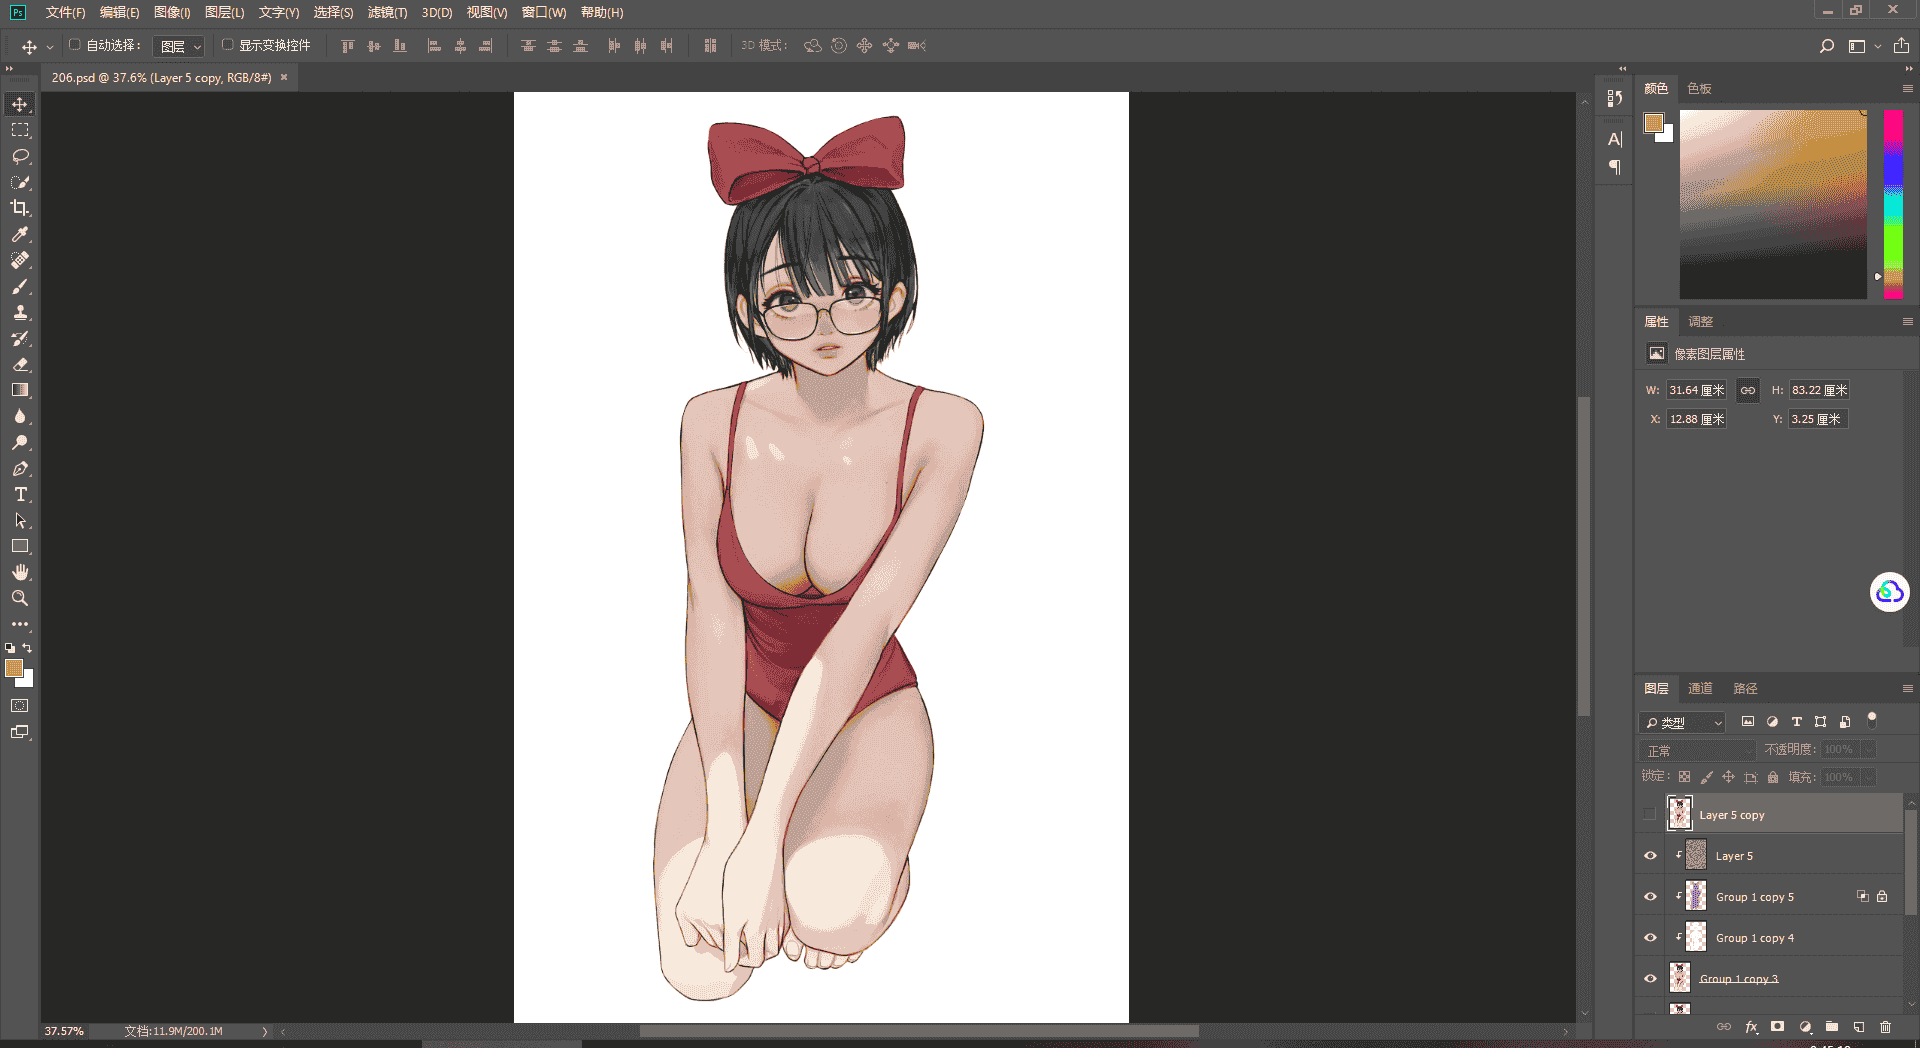The image size is (1920, 1048).
Task: Select the Hand tool
Action: coord(20,572)
